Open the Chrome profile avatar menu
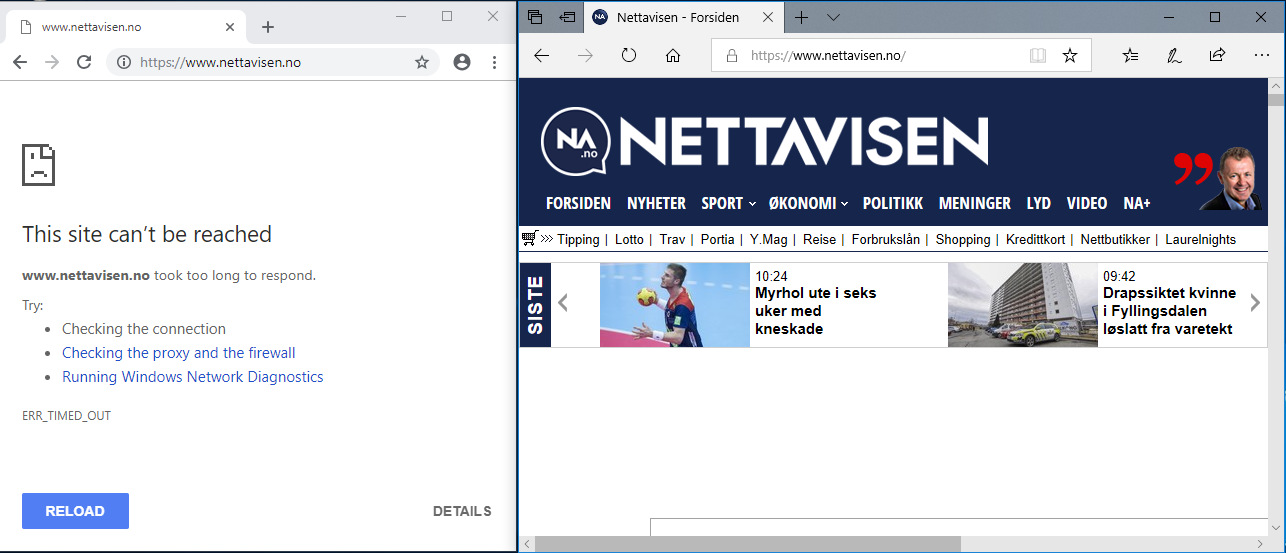The width and height of the screenshot is (1286, 553). pyautogui.click(x=462, y=62)
